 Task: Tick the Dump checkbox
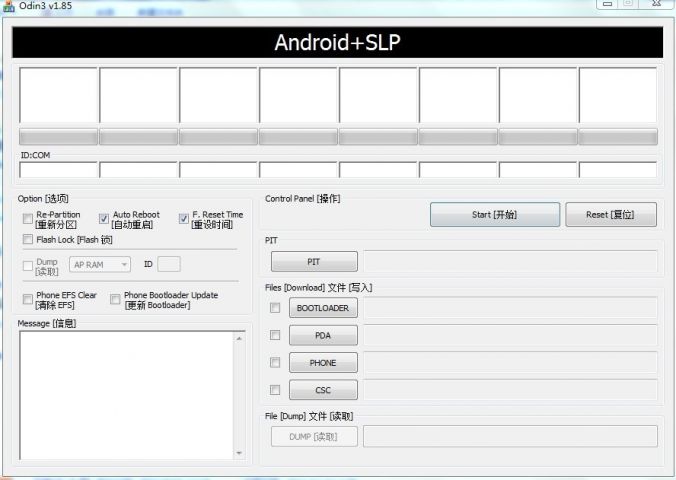pyautogui.click(x=27, y=265)
